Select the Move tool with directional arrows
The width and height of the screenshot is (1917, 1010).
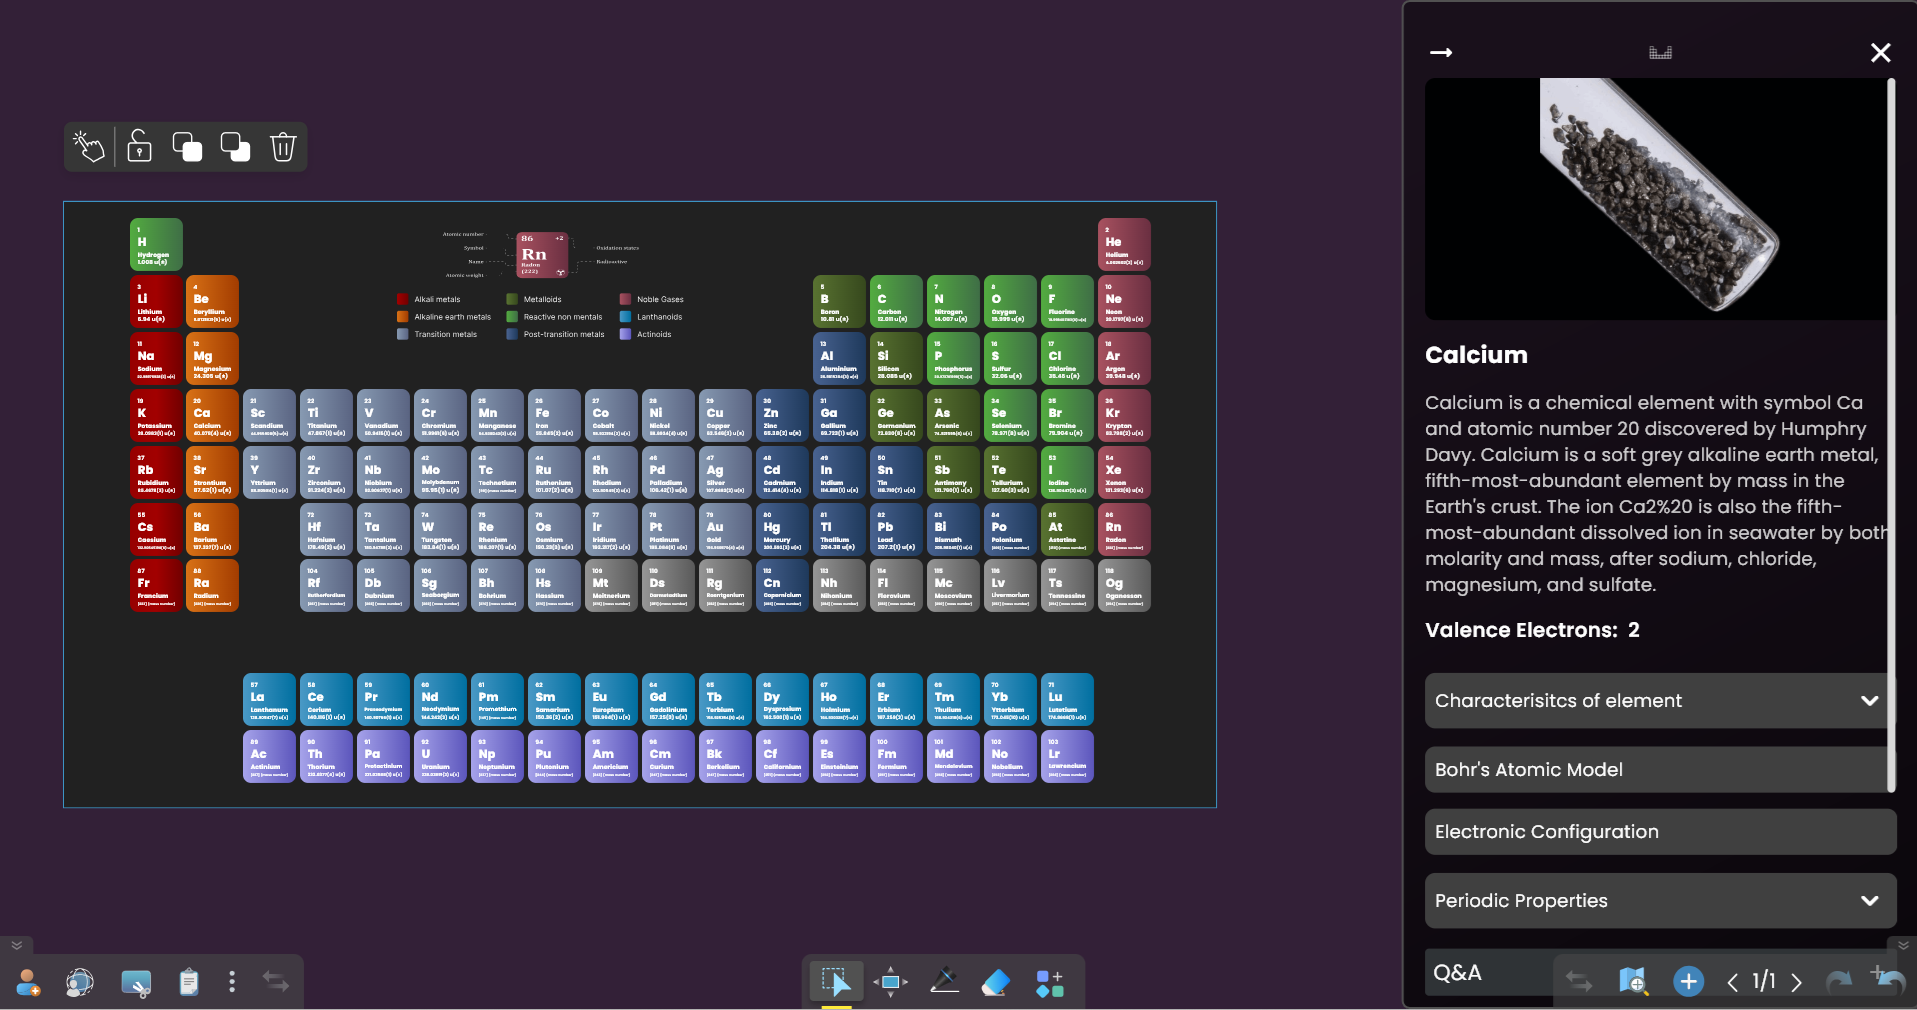[890, 982]
